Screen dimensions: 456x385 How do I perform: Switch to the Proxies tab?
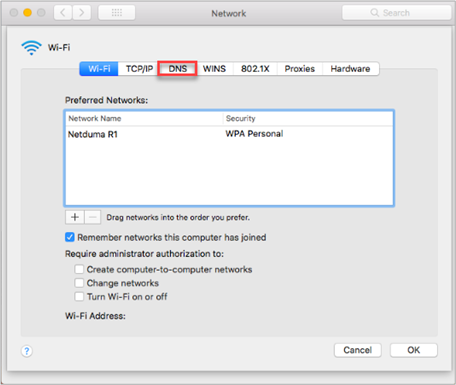point(300,69)
